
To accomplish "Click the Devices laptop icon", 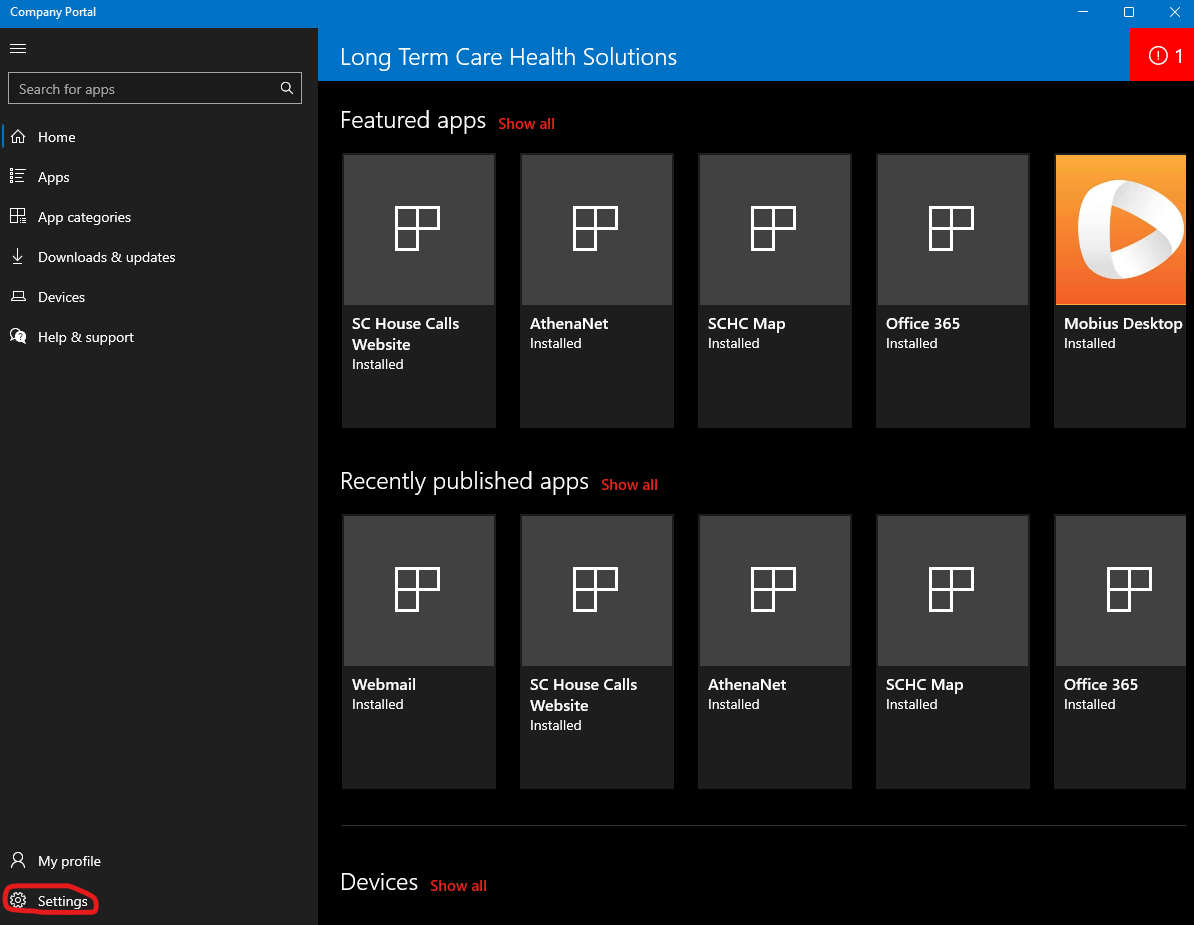I will click(18, 296).
